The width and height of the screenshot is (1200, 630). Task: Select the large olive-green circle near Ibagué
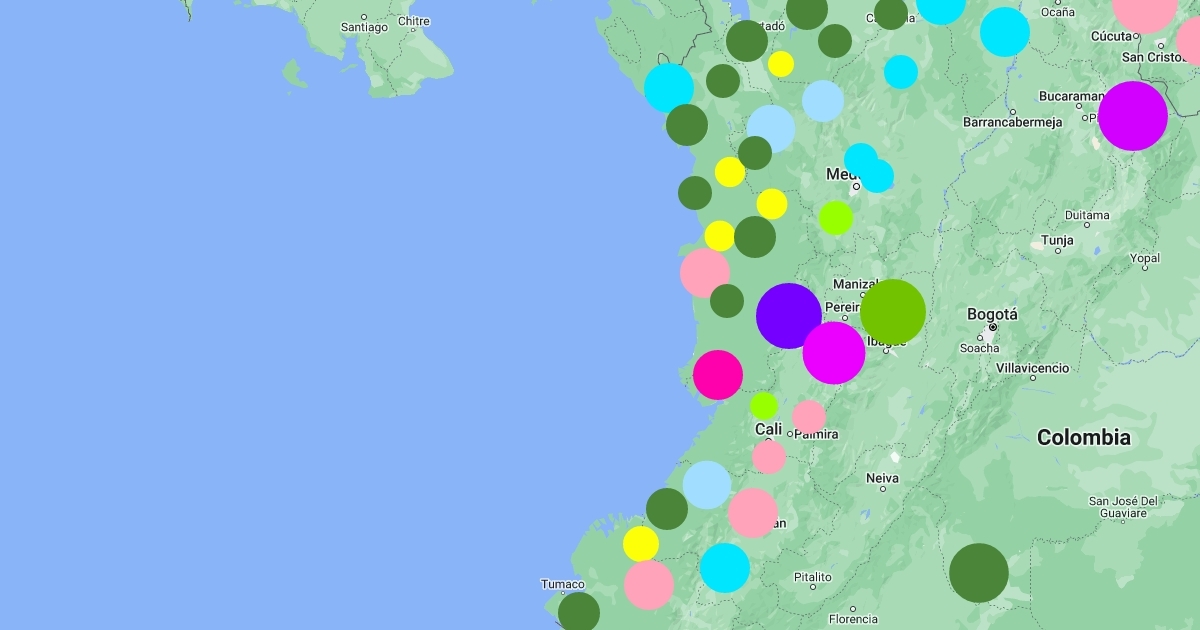[x=893, y=311]
